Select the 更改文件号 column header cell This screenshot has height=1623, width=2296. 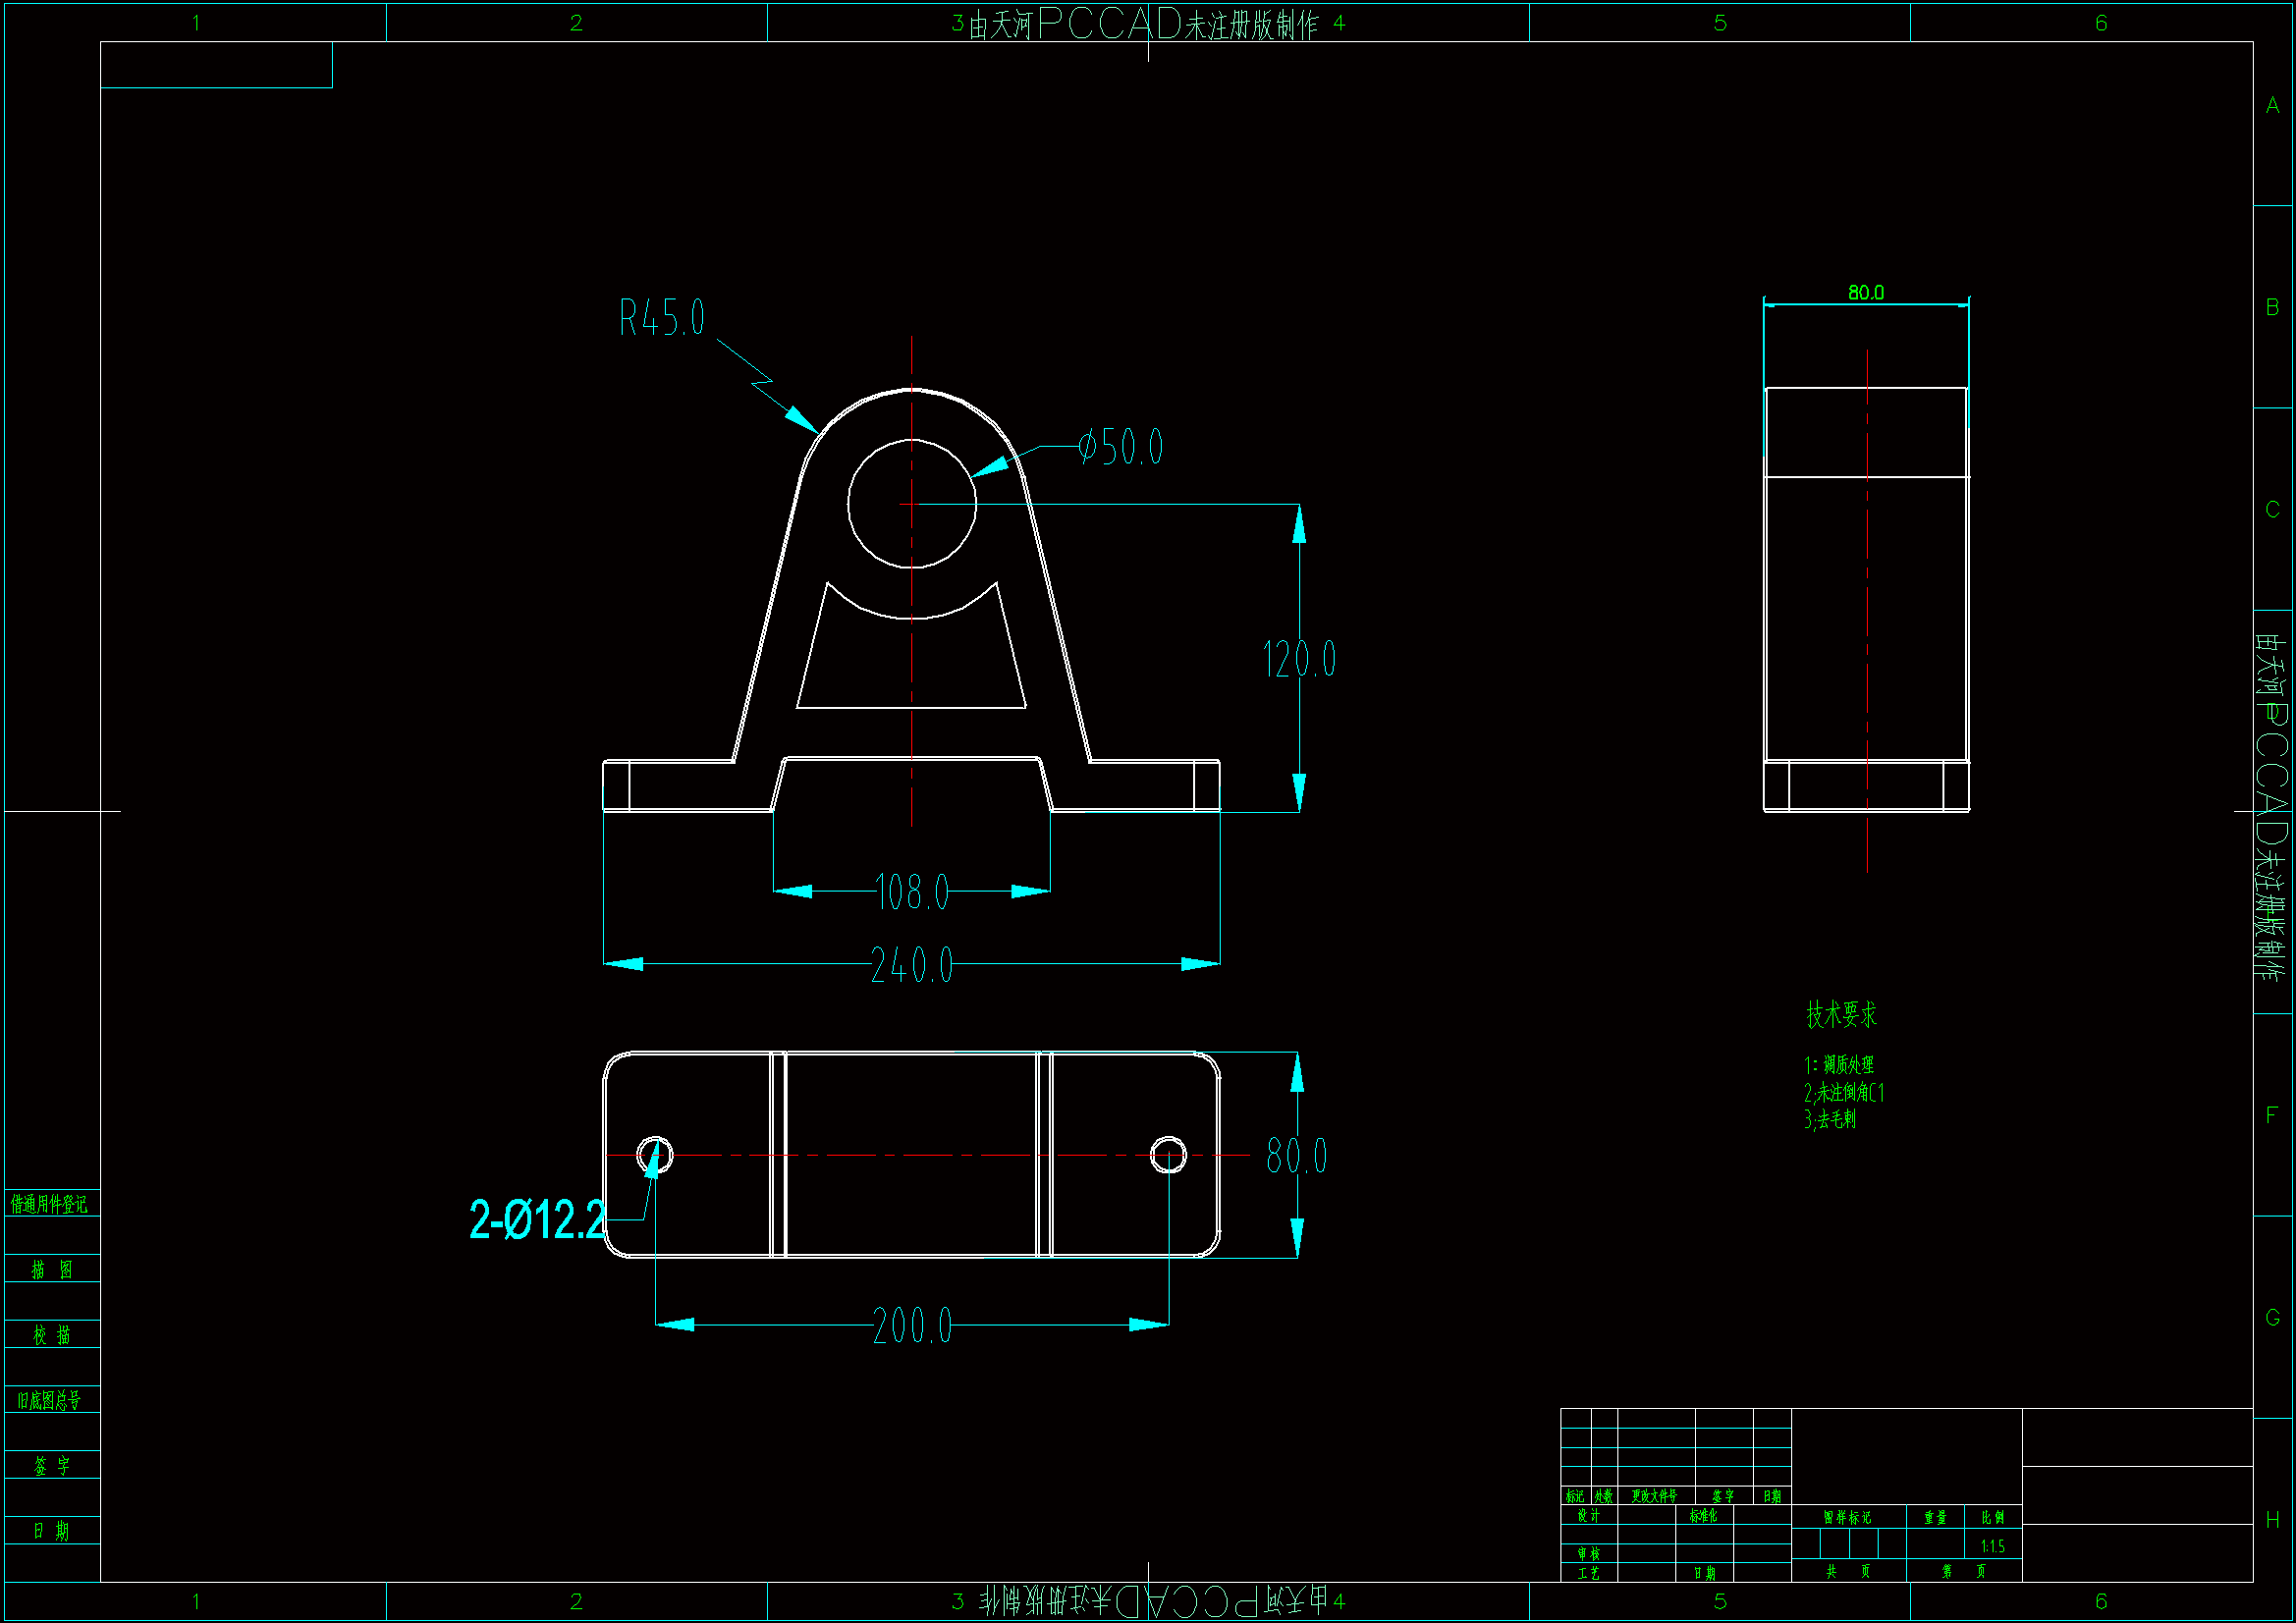click(x=1654, y=1497)
